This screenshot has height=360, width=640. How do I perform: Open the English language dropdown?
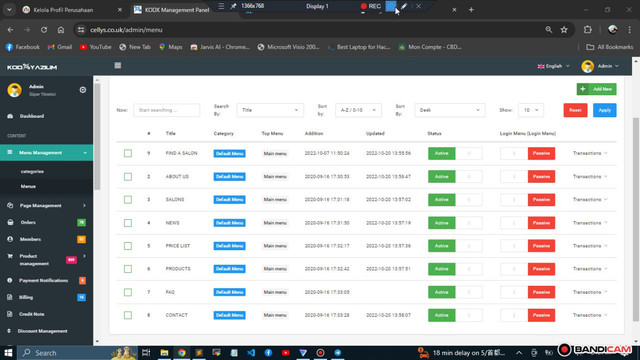pos(553,66)
